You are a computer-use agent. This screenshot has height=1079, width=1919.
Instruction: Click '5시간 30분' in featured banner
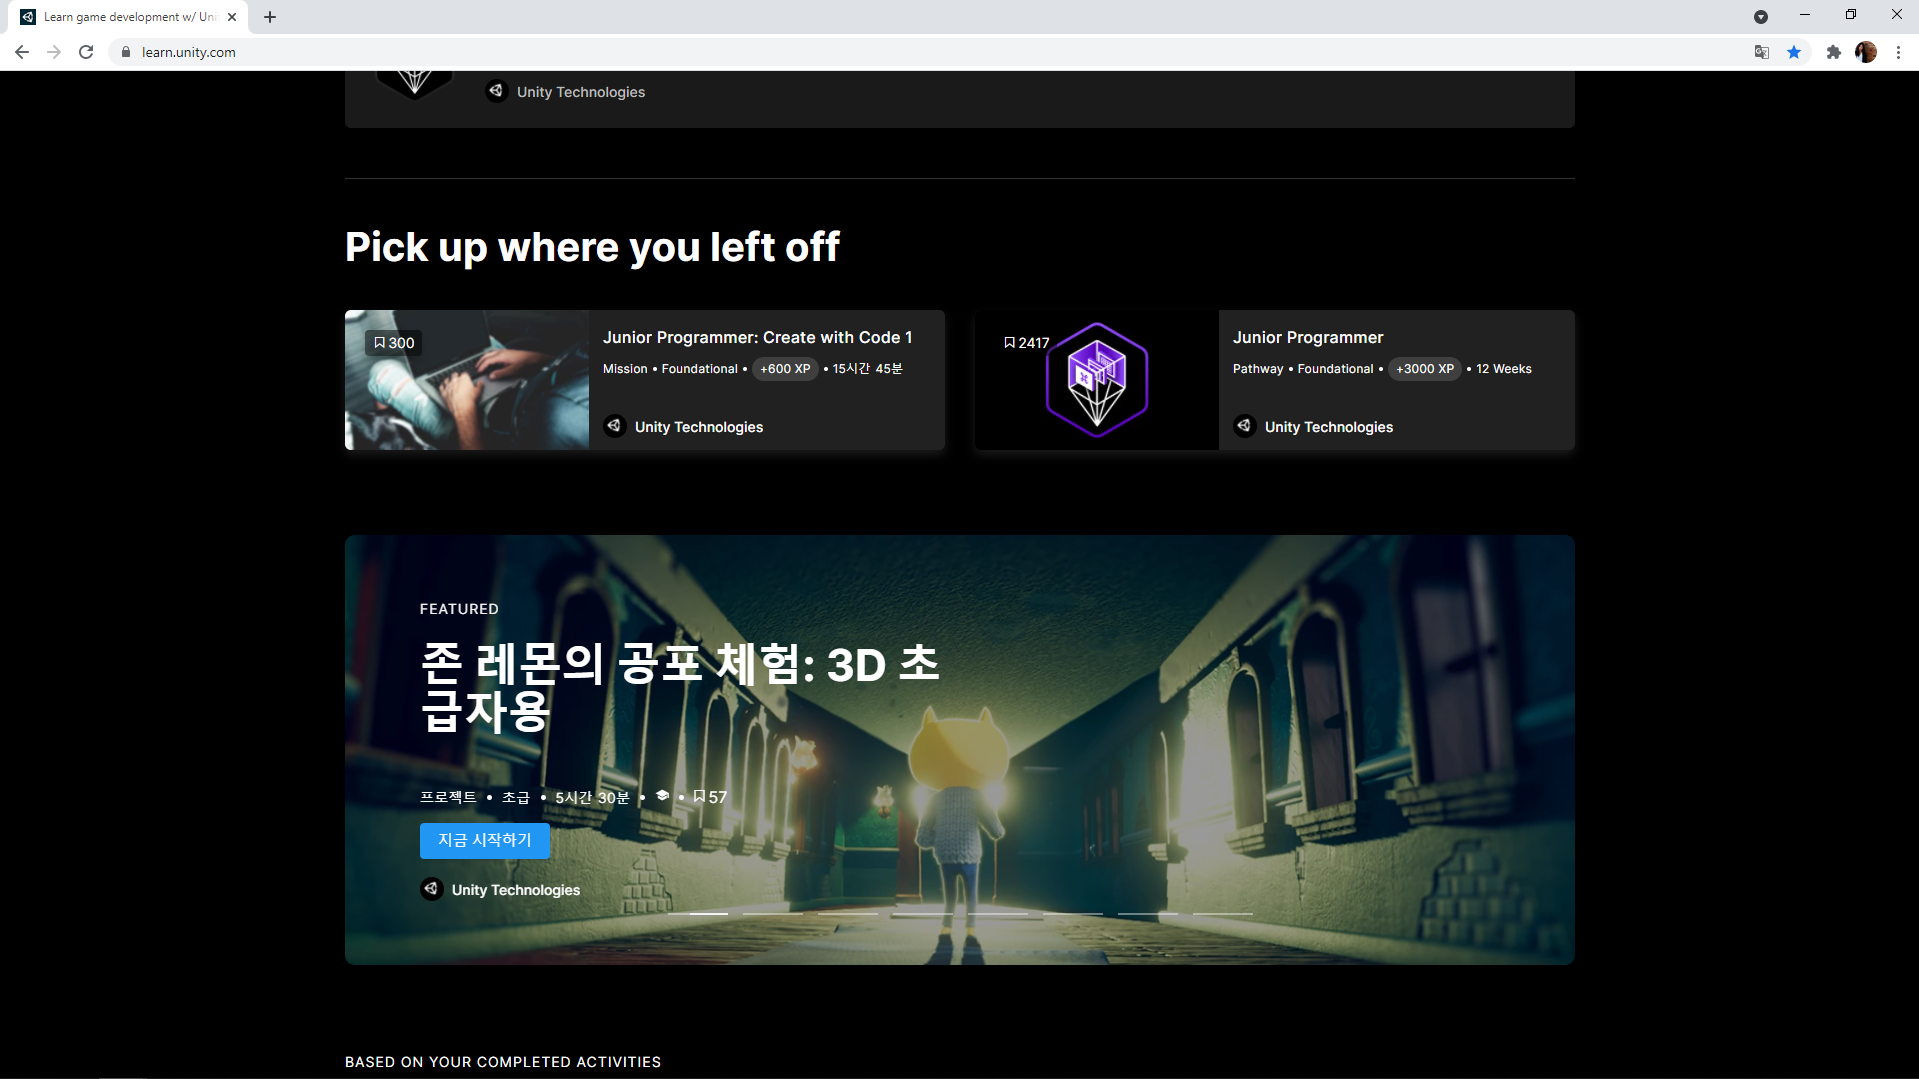pos(592,797)
